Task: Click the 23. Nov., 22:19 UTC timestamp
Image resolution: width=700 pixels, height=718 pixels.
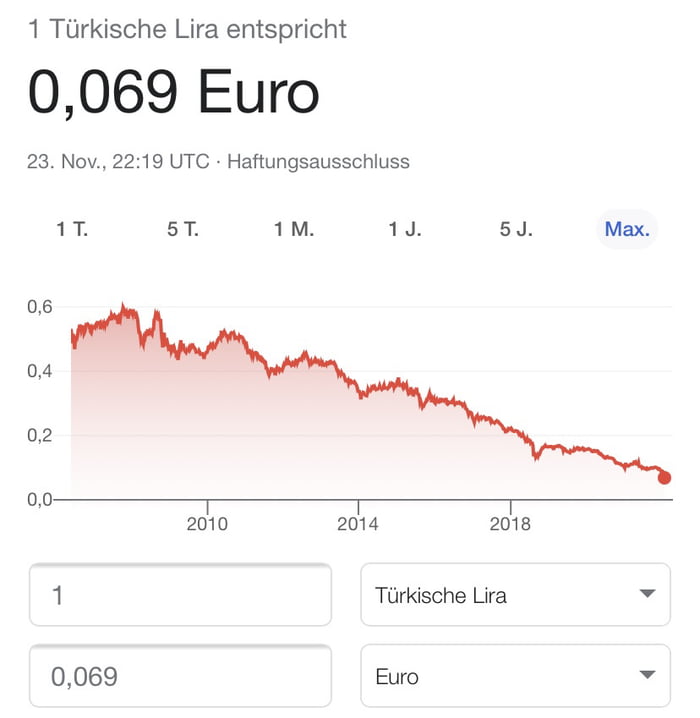Action: 117,161
